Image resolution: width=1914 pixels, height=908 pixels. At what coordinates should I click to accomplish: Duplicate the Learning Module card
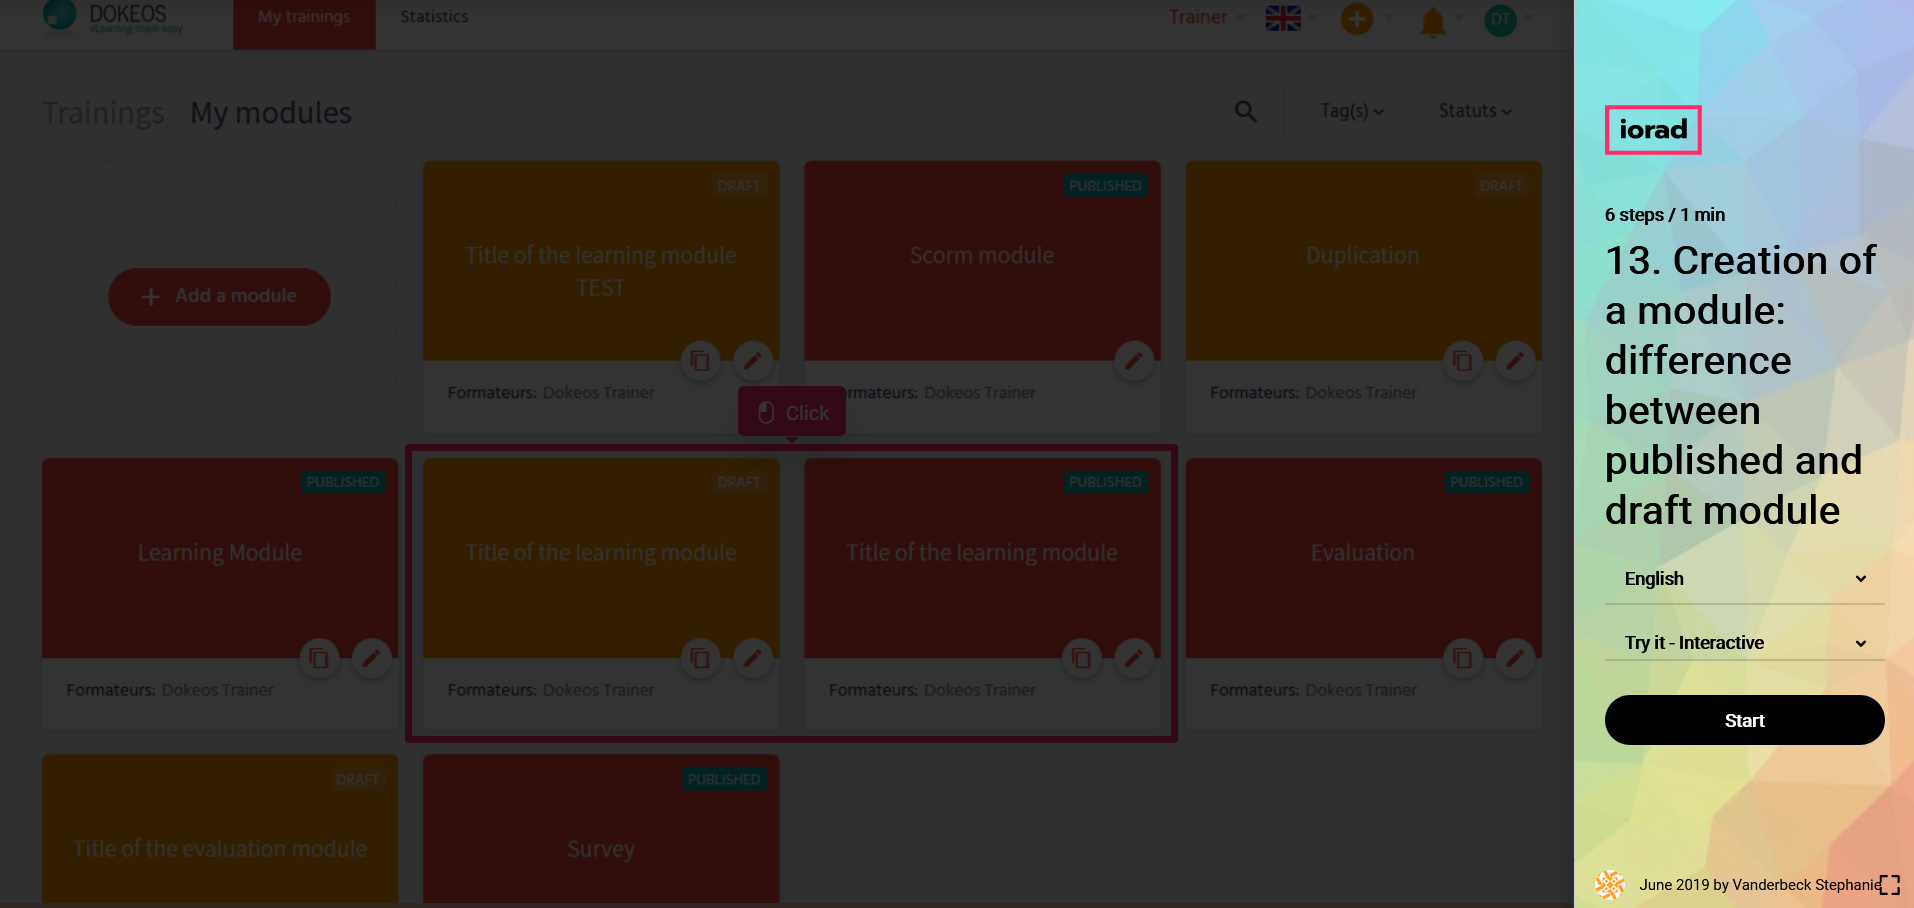pos(319,658)
